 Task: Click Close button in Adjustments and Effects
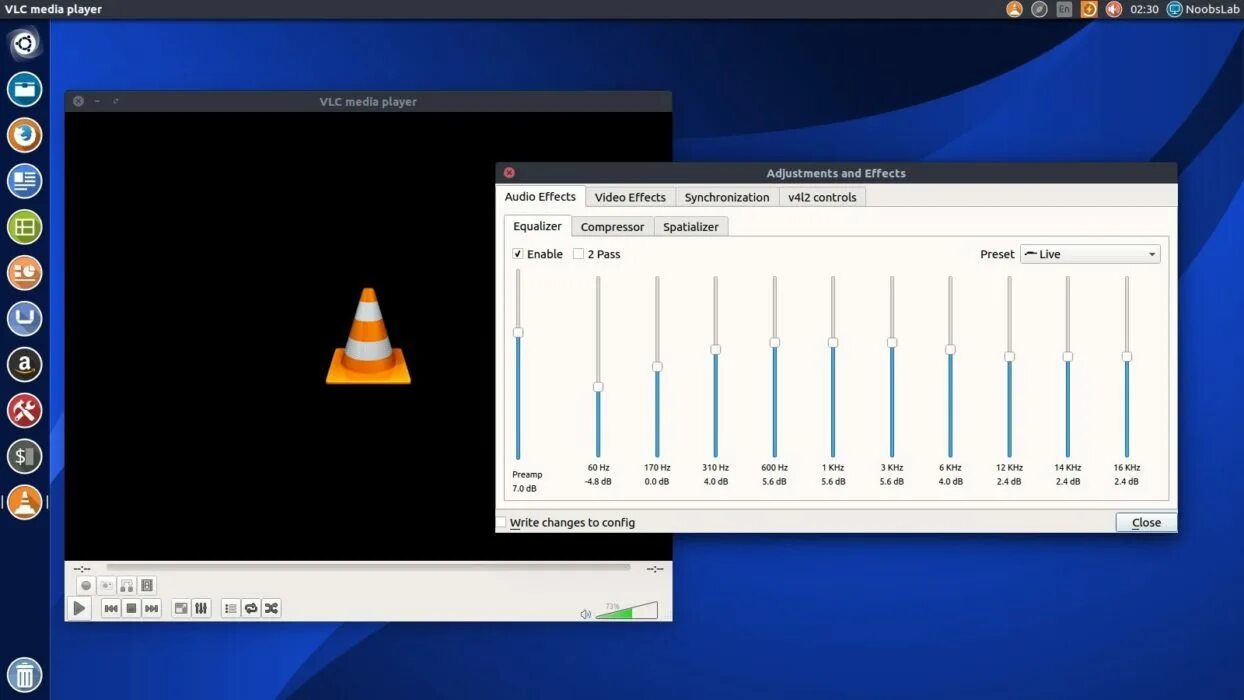(1146, 522)
